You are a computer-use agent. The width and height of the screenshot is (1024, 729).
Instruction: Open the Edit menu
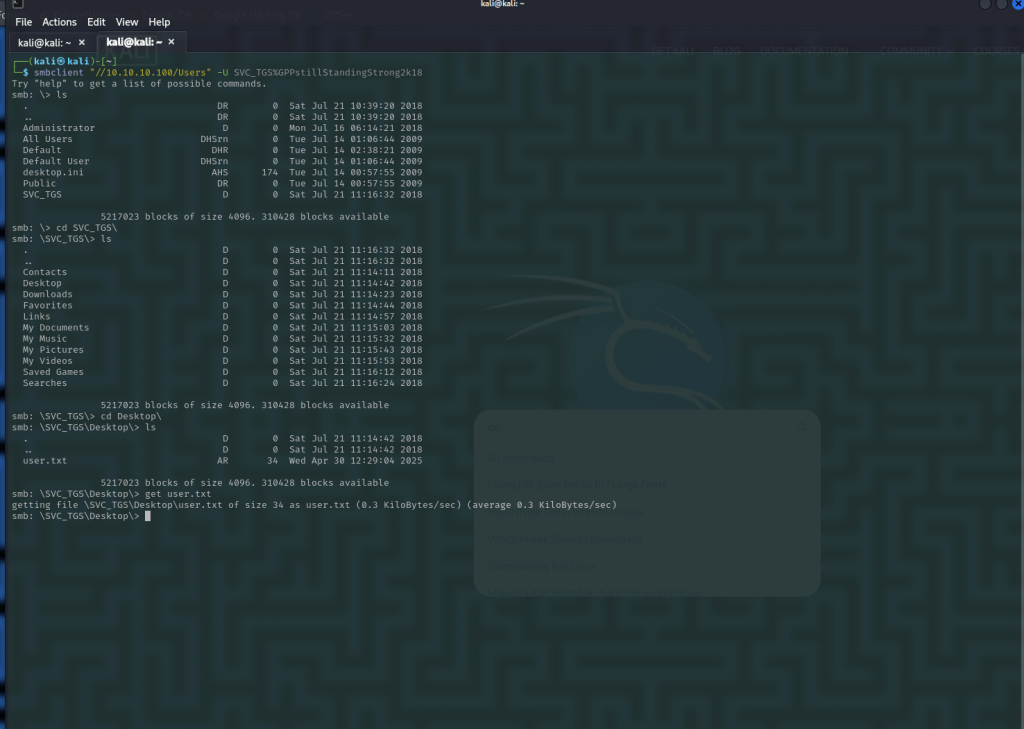click(x=96, y=22)
